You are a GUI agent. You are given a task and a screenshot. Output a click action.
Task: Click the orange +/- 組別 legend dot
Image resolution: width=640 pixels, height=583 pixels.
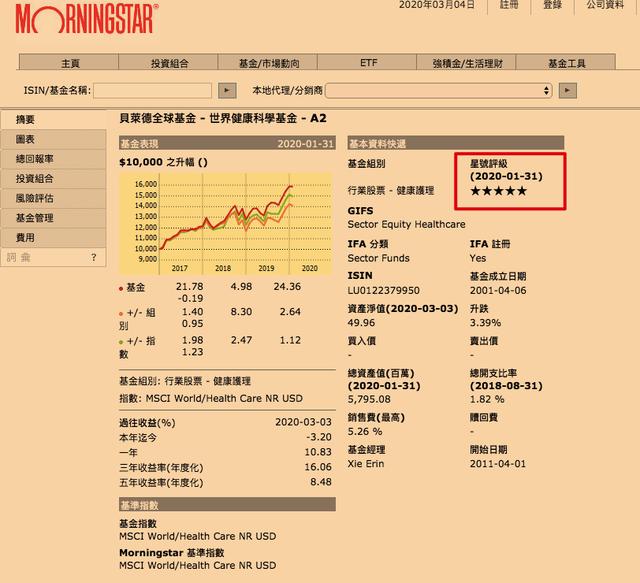[121, 314]
